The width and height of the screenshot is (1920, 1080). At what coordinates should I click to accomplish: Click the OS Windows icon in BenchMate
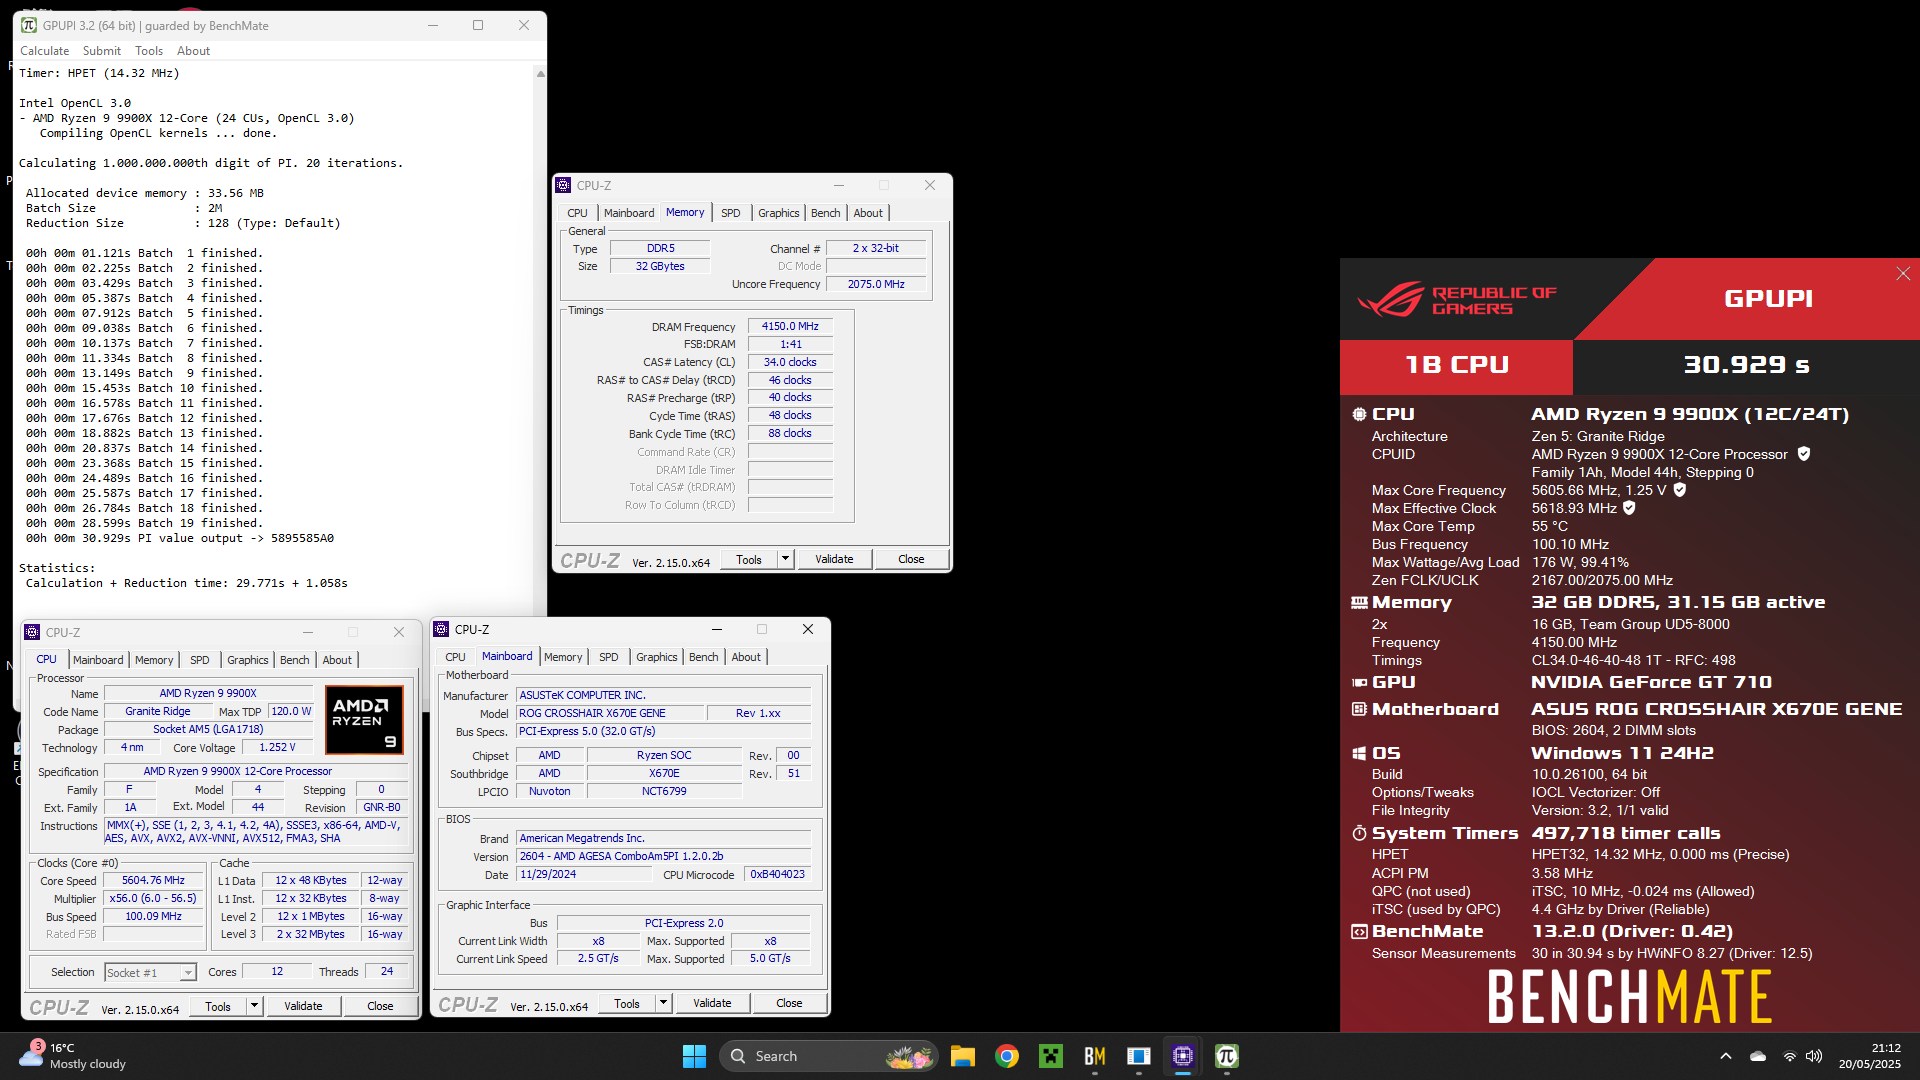tap(1359, 753)
